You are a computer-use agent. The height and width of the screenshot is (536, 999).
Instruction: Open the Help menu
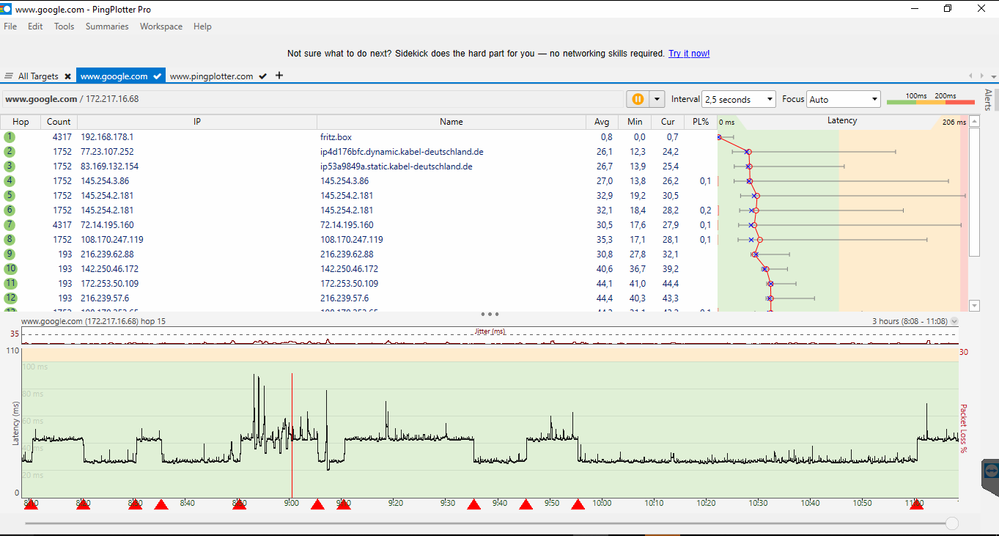click(203, 27)
